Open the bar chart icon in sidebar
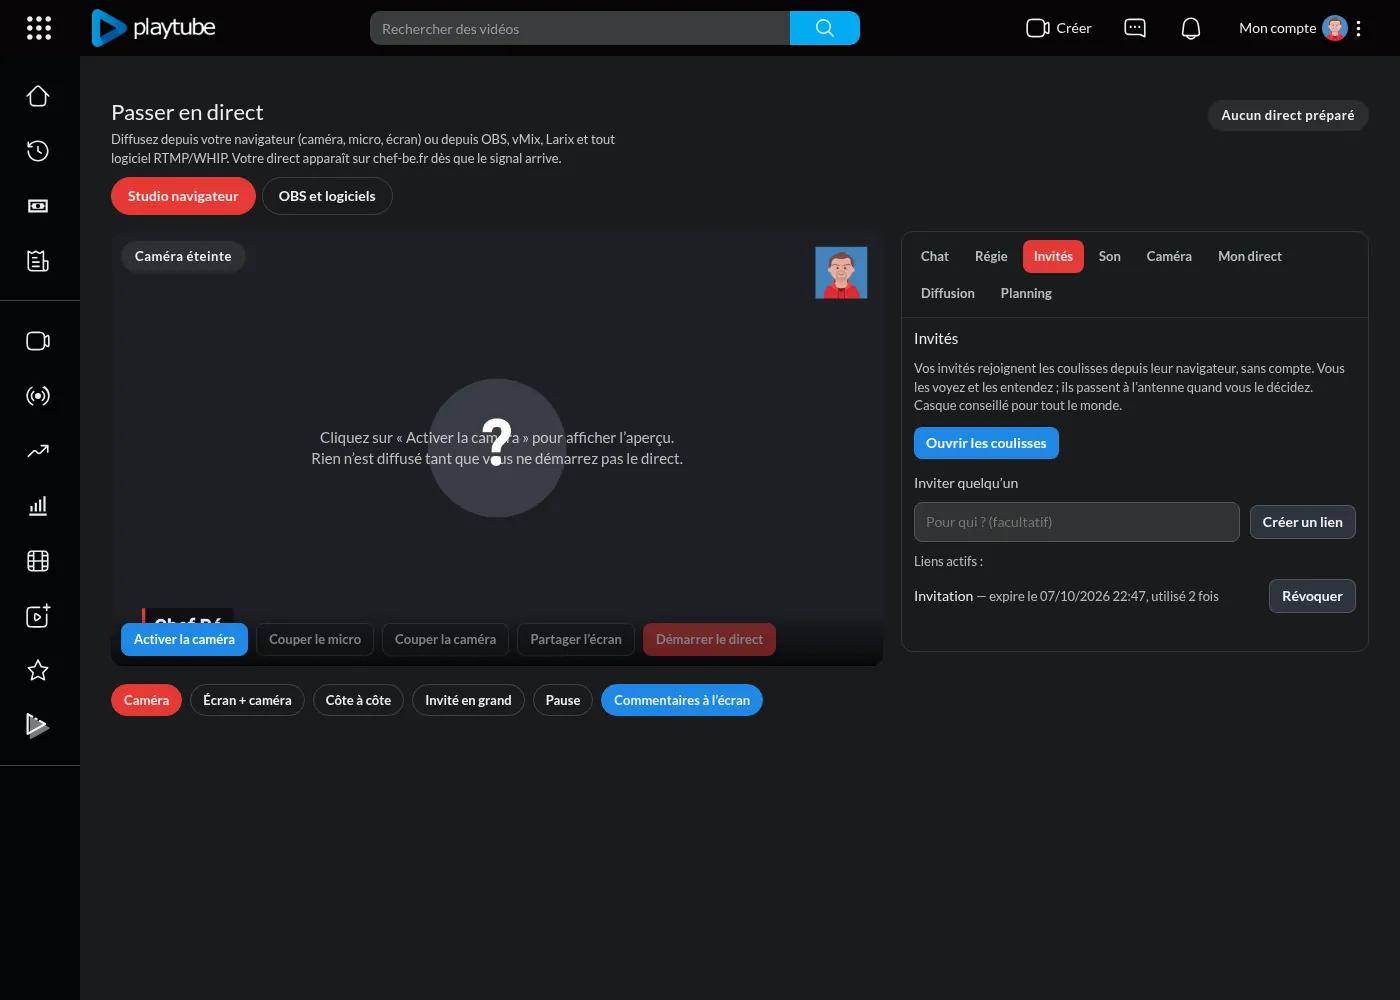Viewport: 1400px width, 1000px height. [x=38, y=506]
